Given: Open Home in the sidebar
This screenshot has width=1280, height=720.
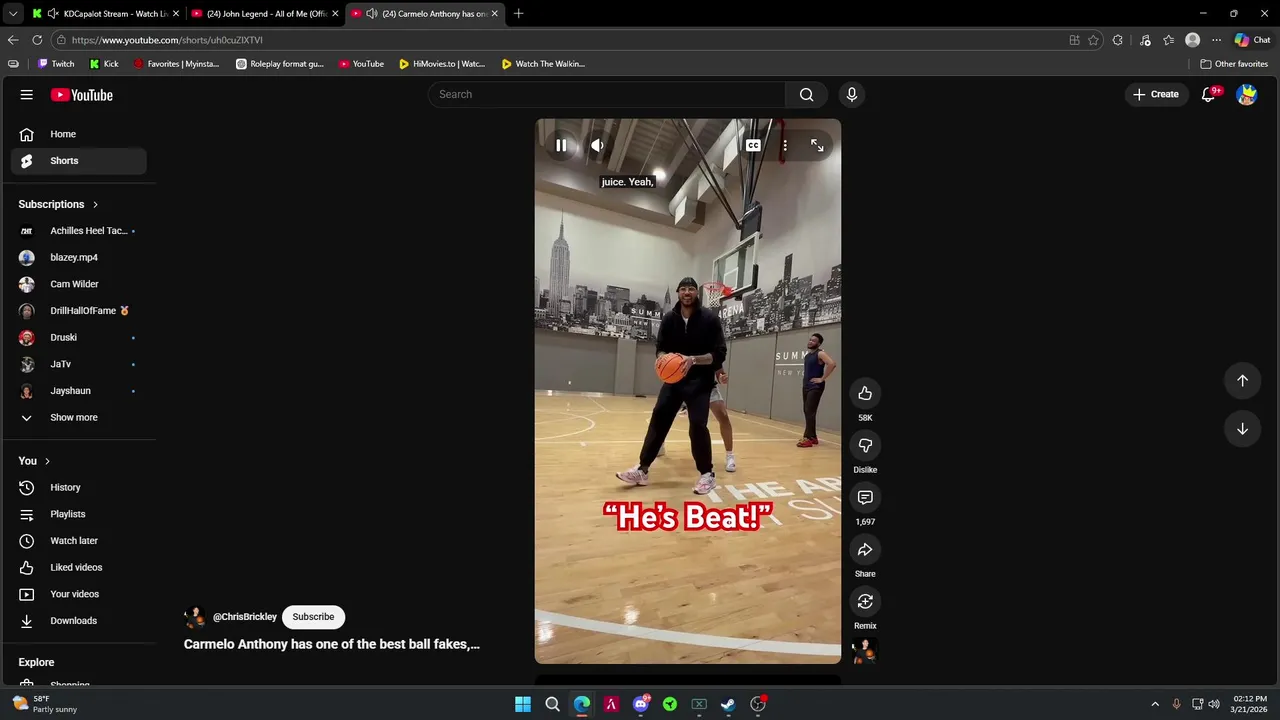Looking at the screenshot, I should (79, 134).
